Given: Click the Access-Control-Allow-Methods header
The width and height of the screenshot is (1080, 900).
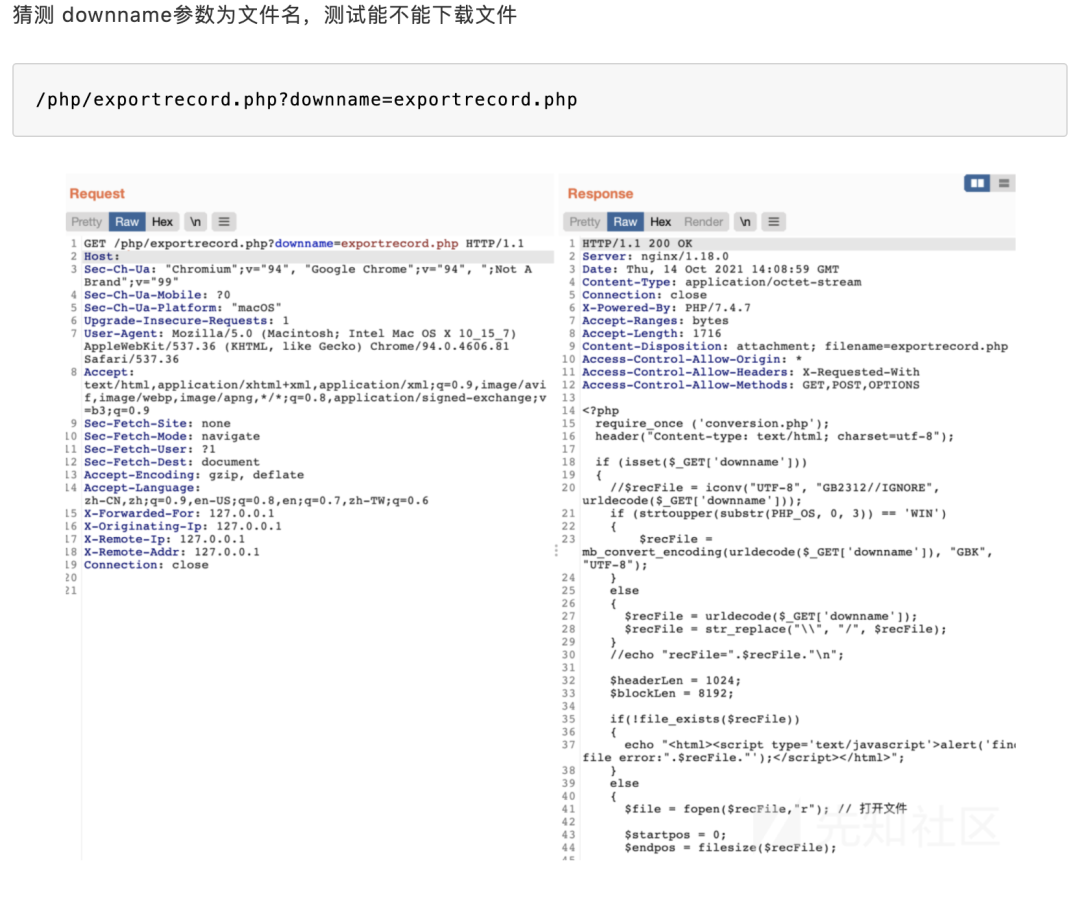Looking at the screenshot, I should (751, 385).
